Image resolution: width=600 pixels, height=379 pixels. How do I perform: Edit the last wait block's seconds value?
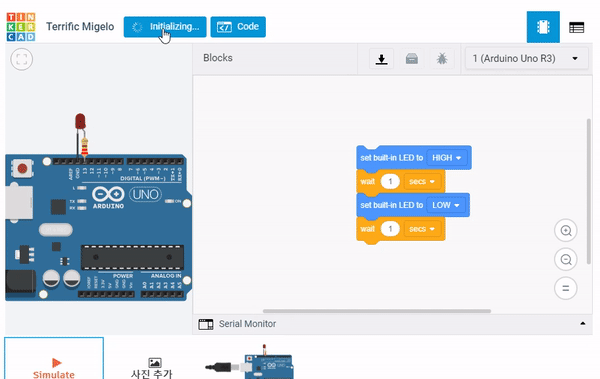[x=390, y=229]
